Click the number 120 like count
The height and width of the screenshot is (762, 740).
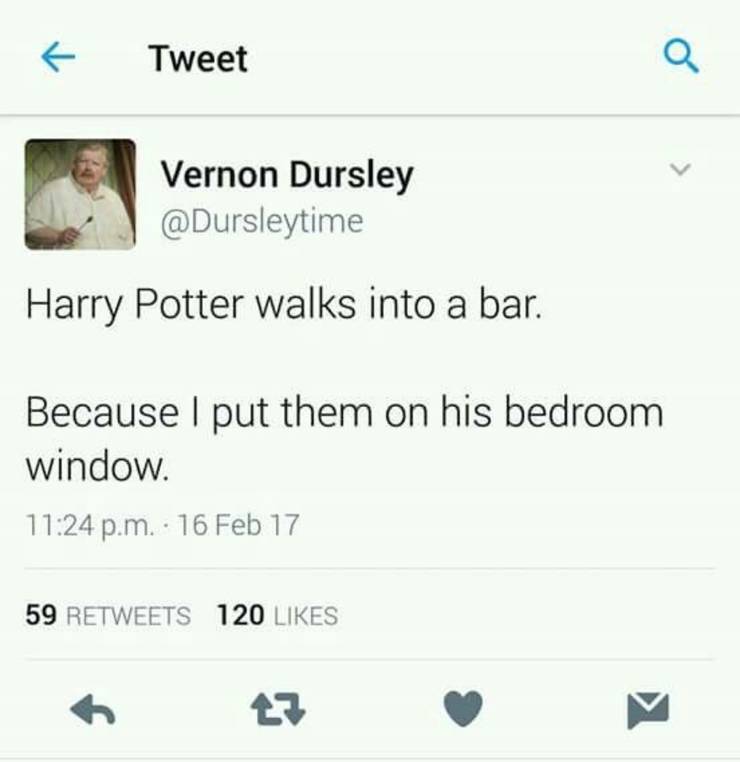(241, 615)
